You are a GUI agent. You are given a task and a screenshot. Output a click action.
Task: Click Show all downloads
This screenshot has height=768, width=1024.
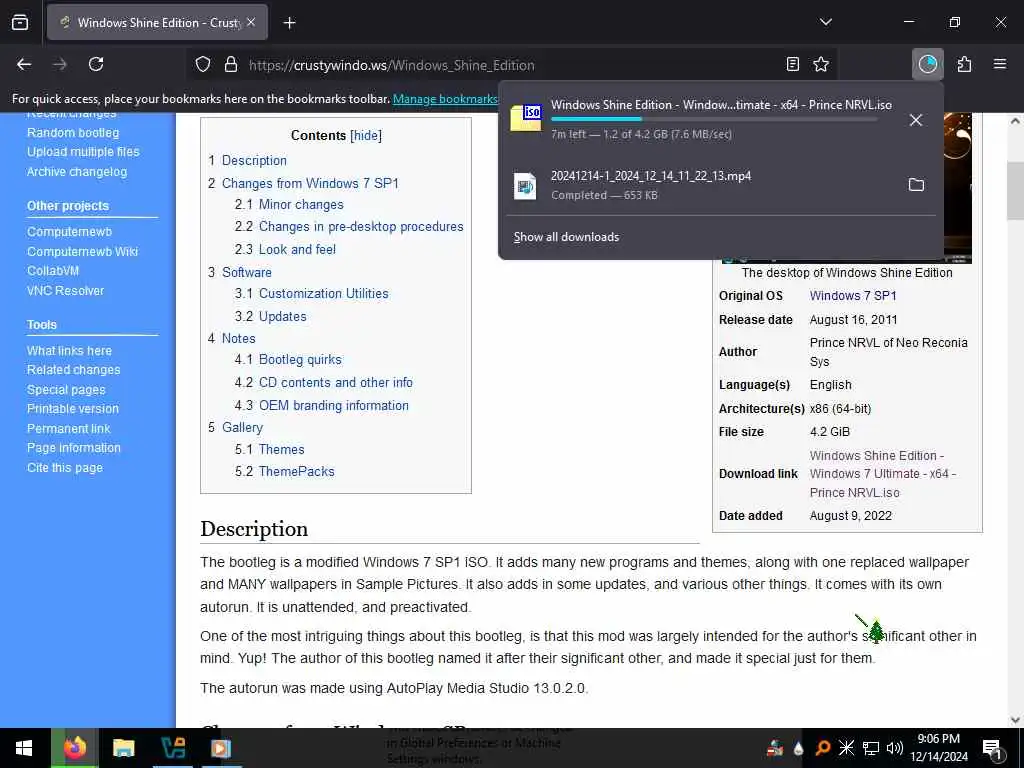click(566, 237)
